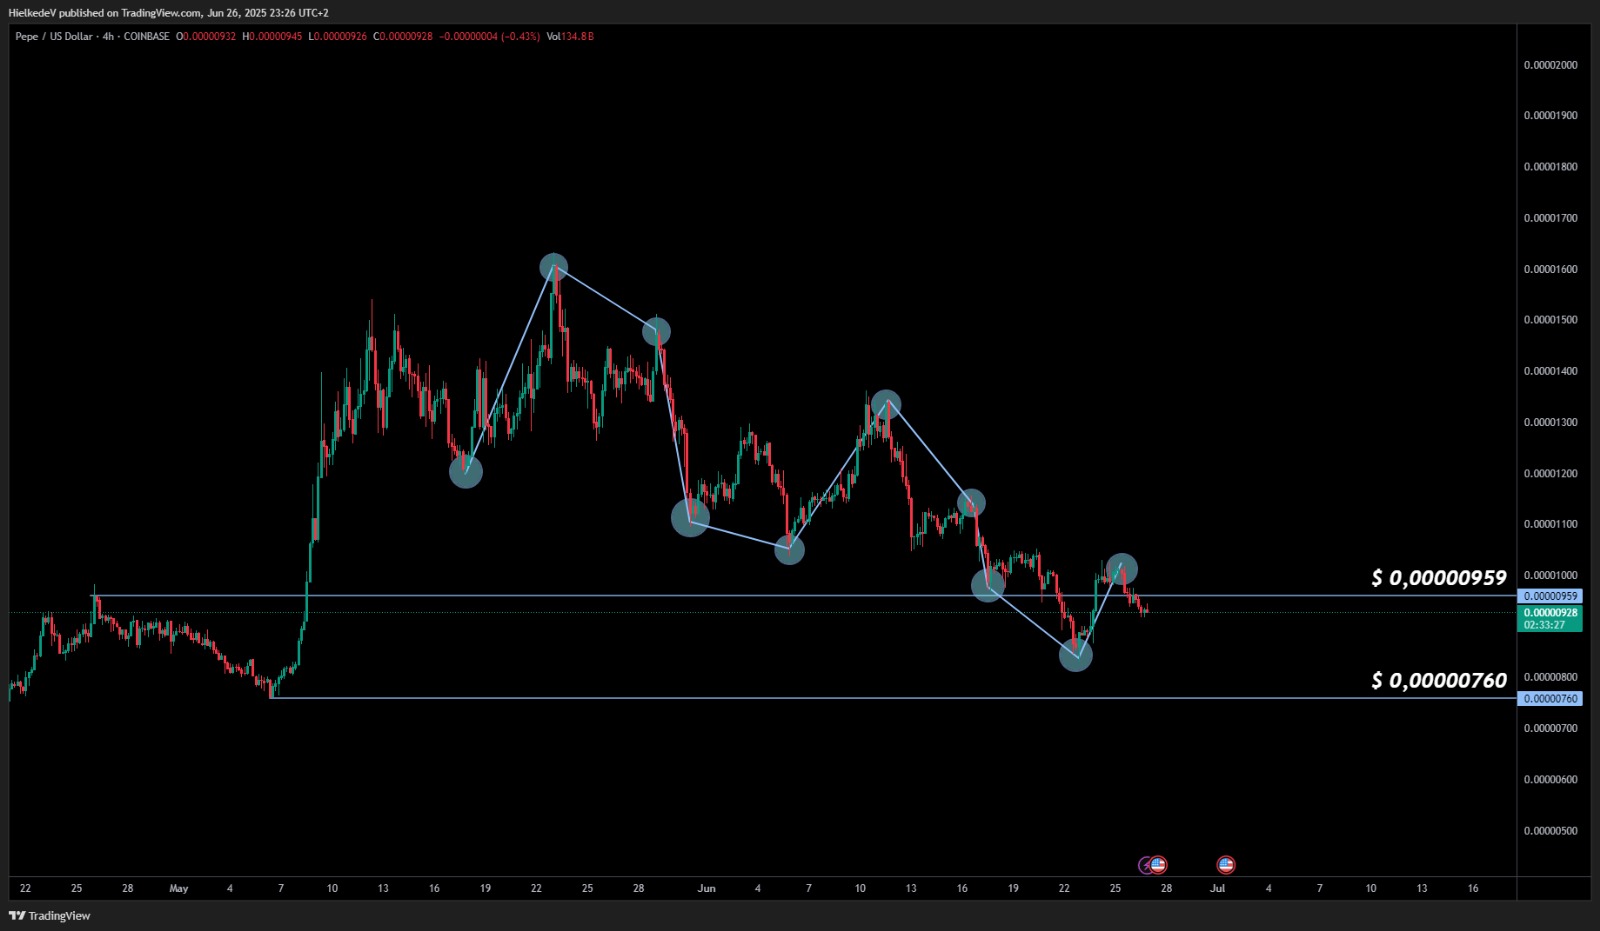Click the 0.00002000 price scale label
This screenshot has height=931, width=1600.
click(x=1550, y=65)
